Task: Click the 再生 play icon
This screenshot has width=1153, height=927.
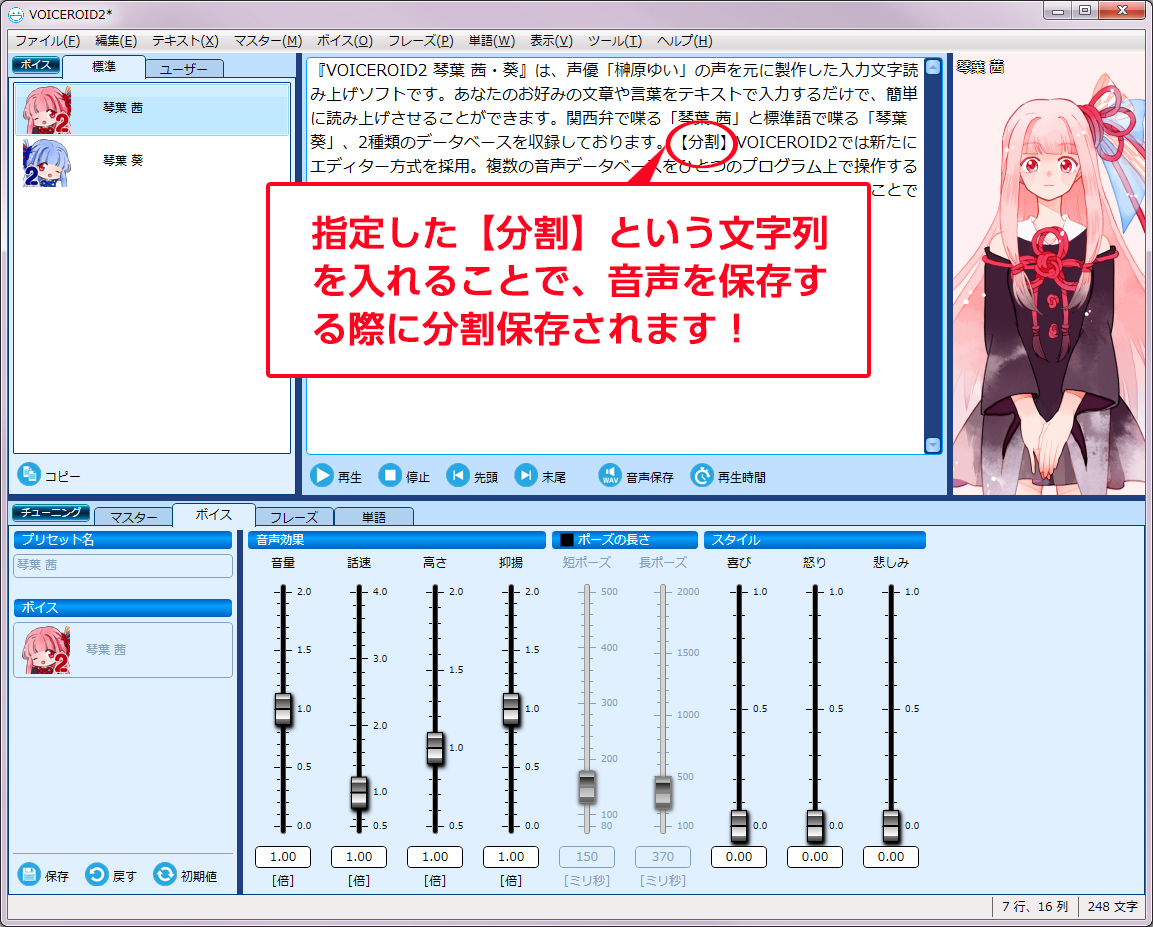Action: [x=321, y=476]
